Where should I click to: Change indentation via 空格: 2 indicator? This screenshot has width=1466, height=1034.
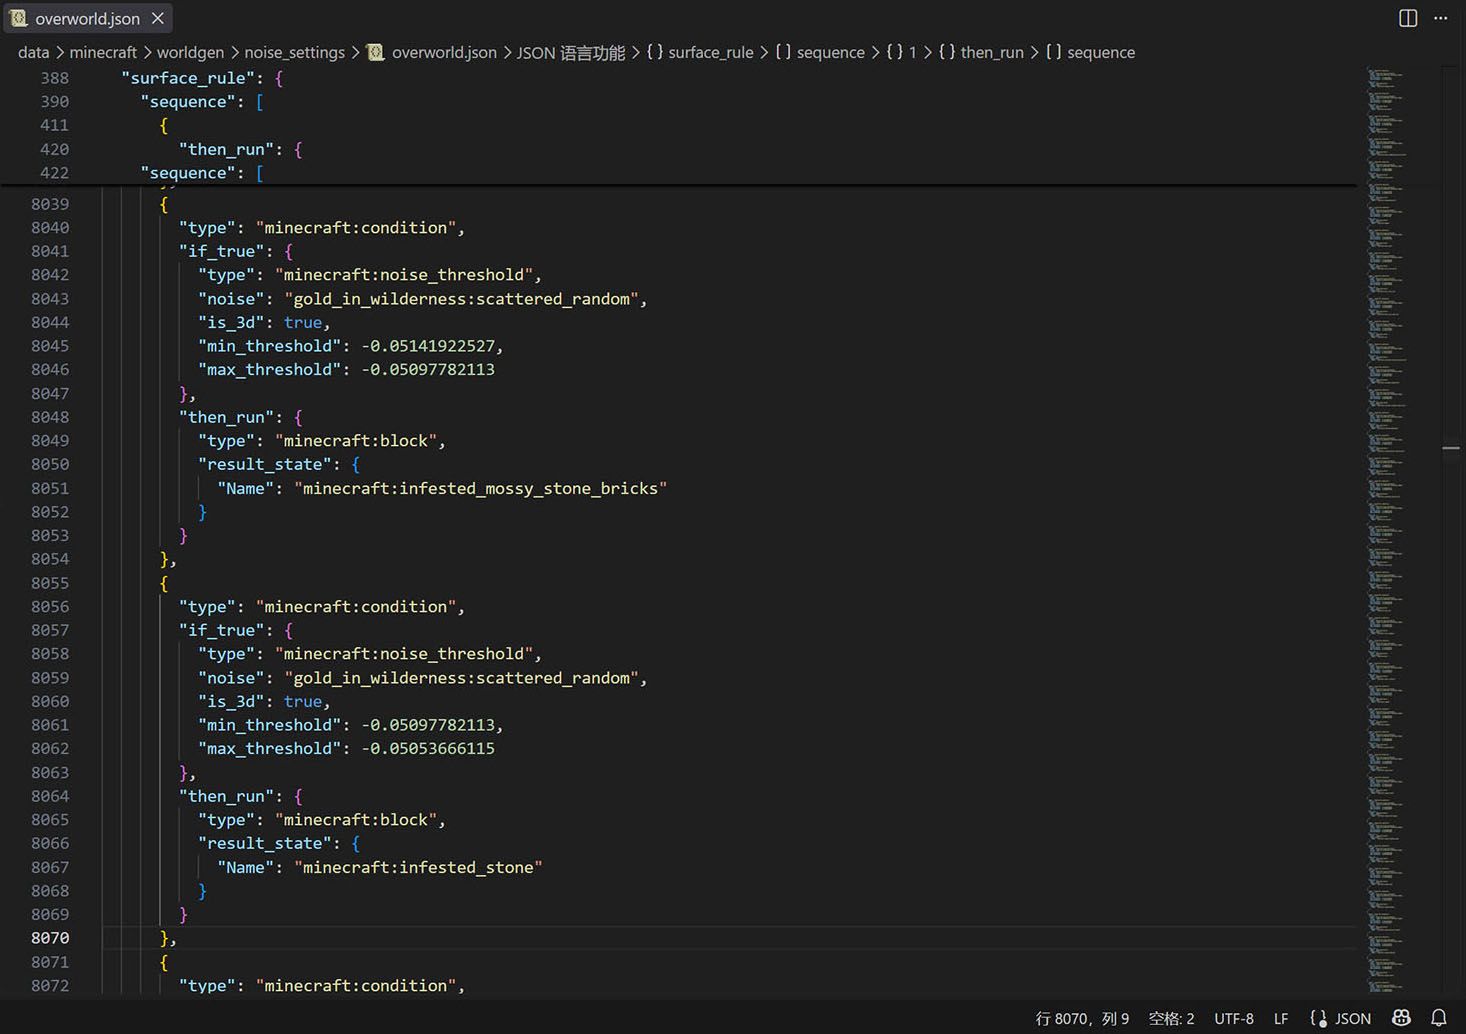pyautogui.click(x=1171, y=1018)
